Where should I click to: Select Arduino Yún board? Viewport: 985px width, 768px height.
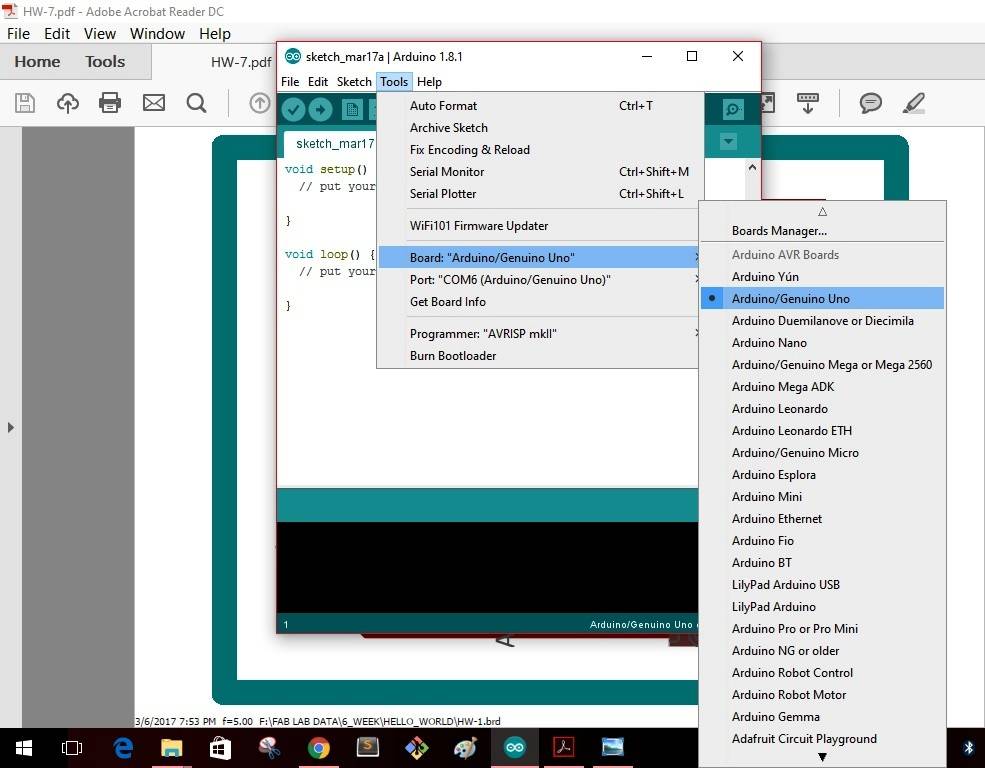tap(822, 276)
